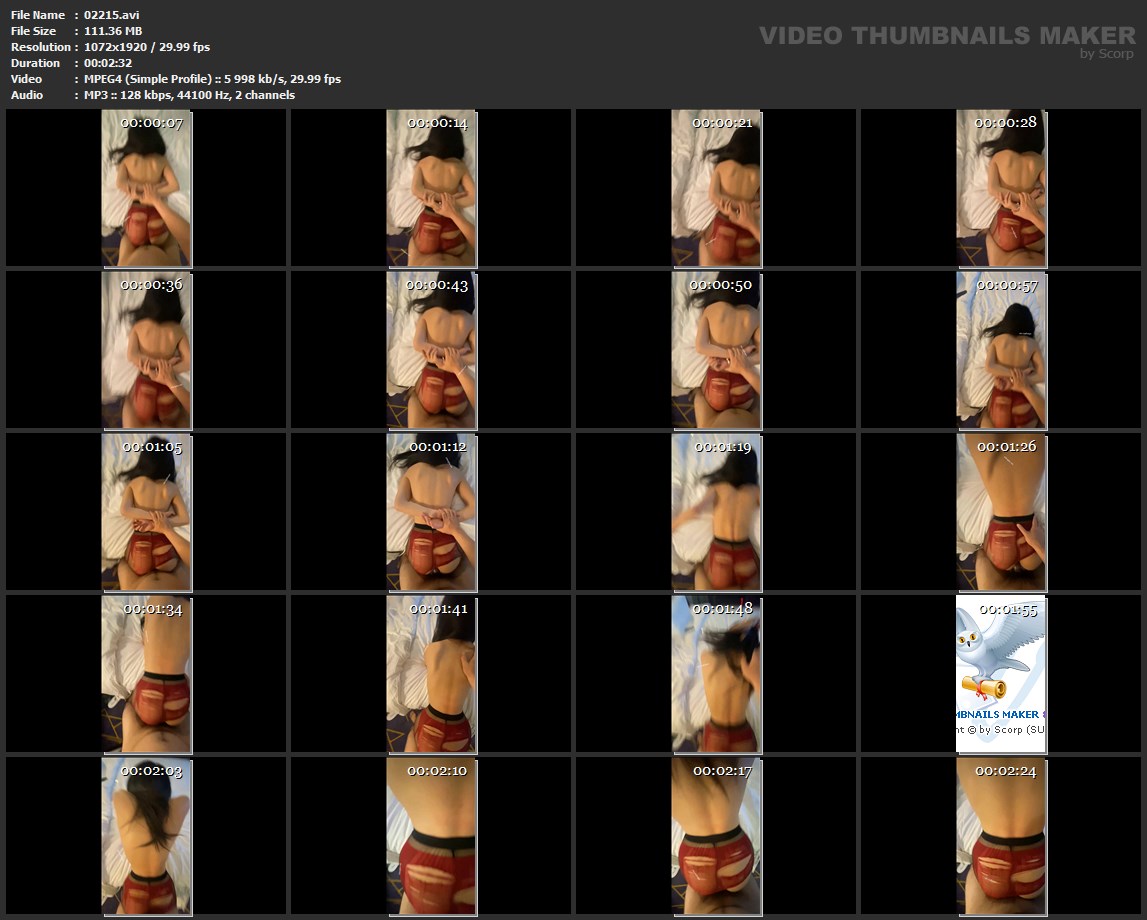Open the frame at 00:00:57

click(x=1001, y=350)
